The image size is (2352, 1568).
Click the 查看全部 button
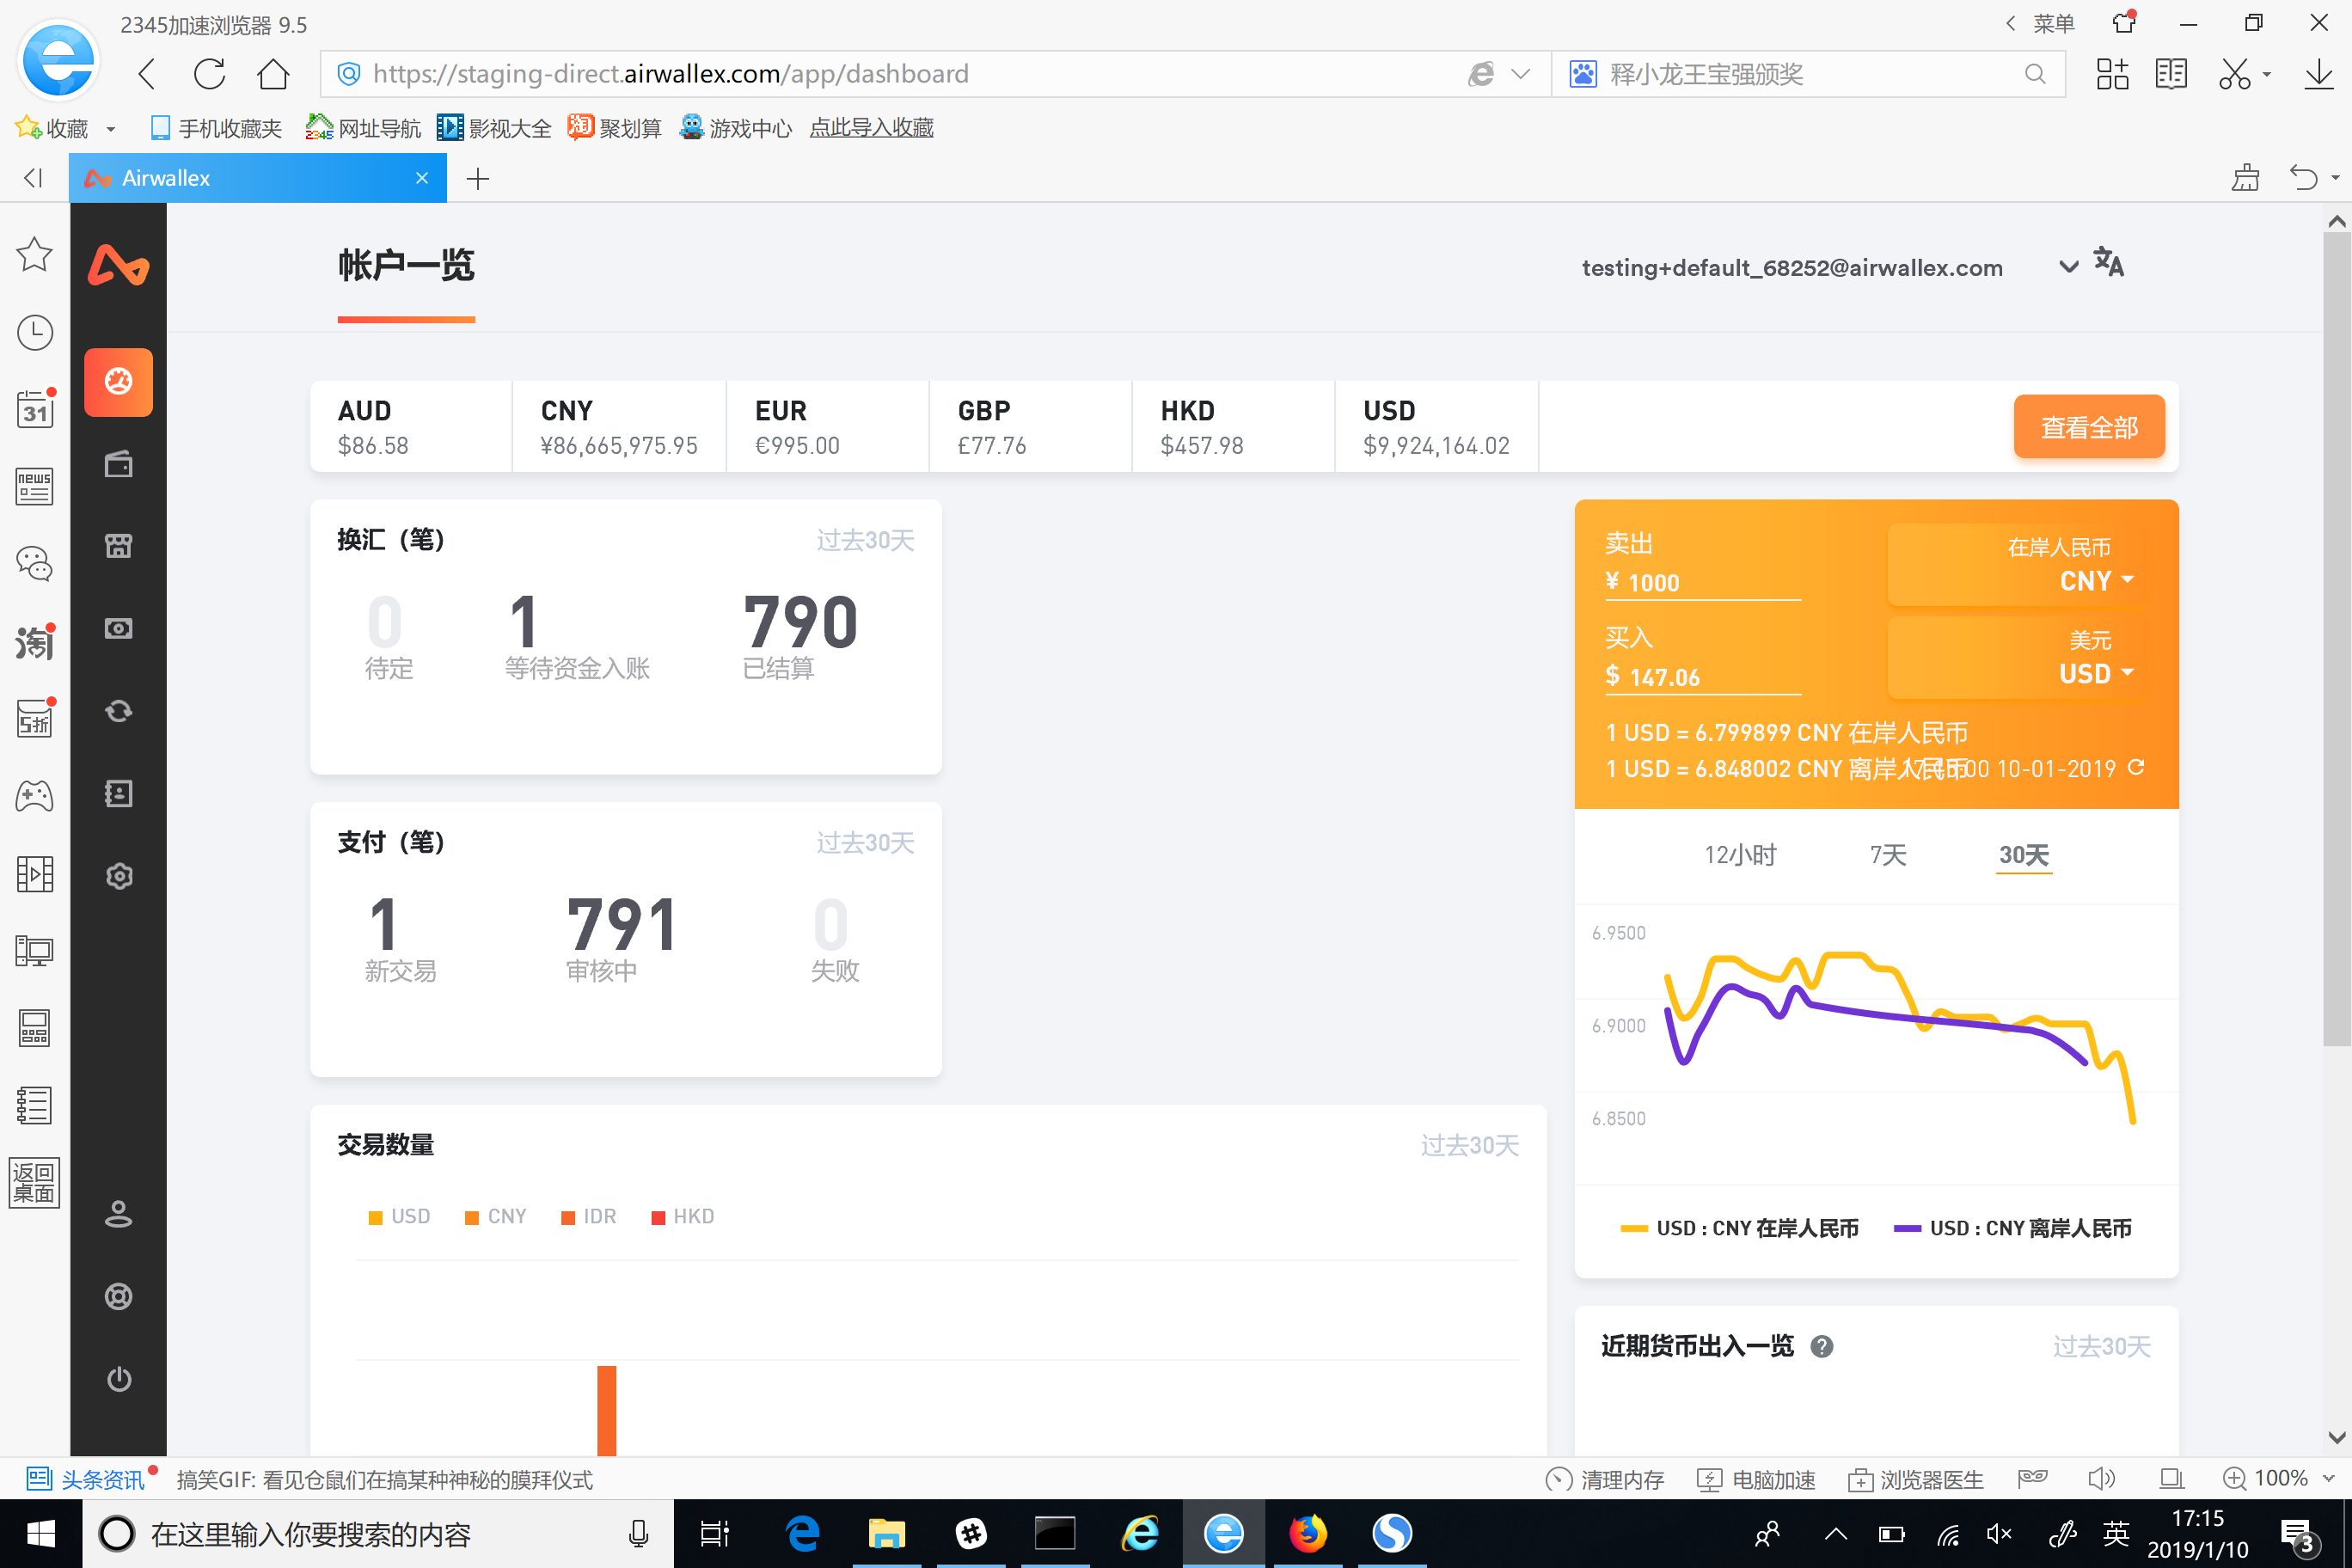tap(2088, 427)
